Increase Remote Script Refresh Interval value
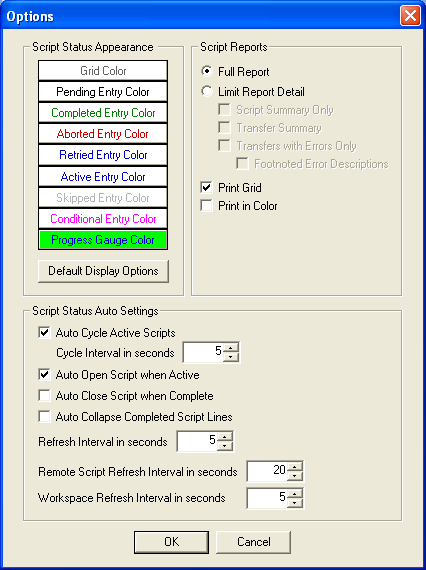This screenshot has width=426, height=570. pyautogui.click(x=295, y=466)
